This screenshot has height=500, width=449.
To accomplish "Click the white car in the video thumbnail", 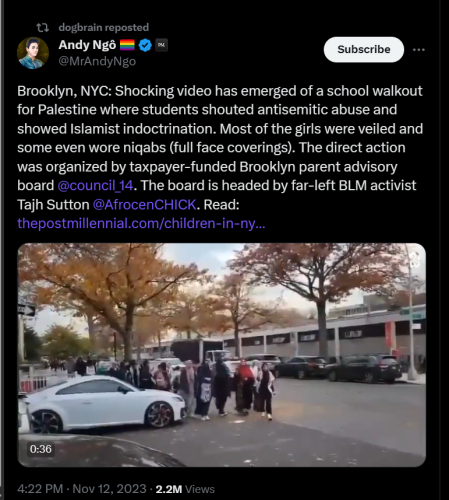I will click(103, 404).
